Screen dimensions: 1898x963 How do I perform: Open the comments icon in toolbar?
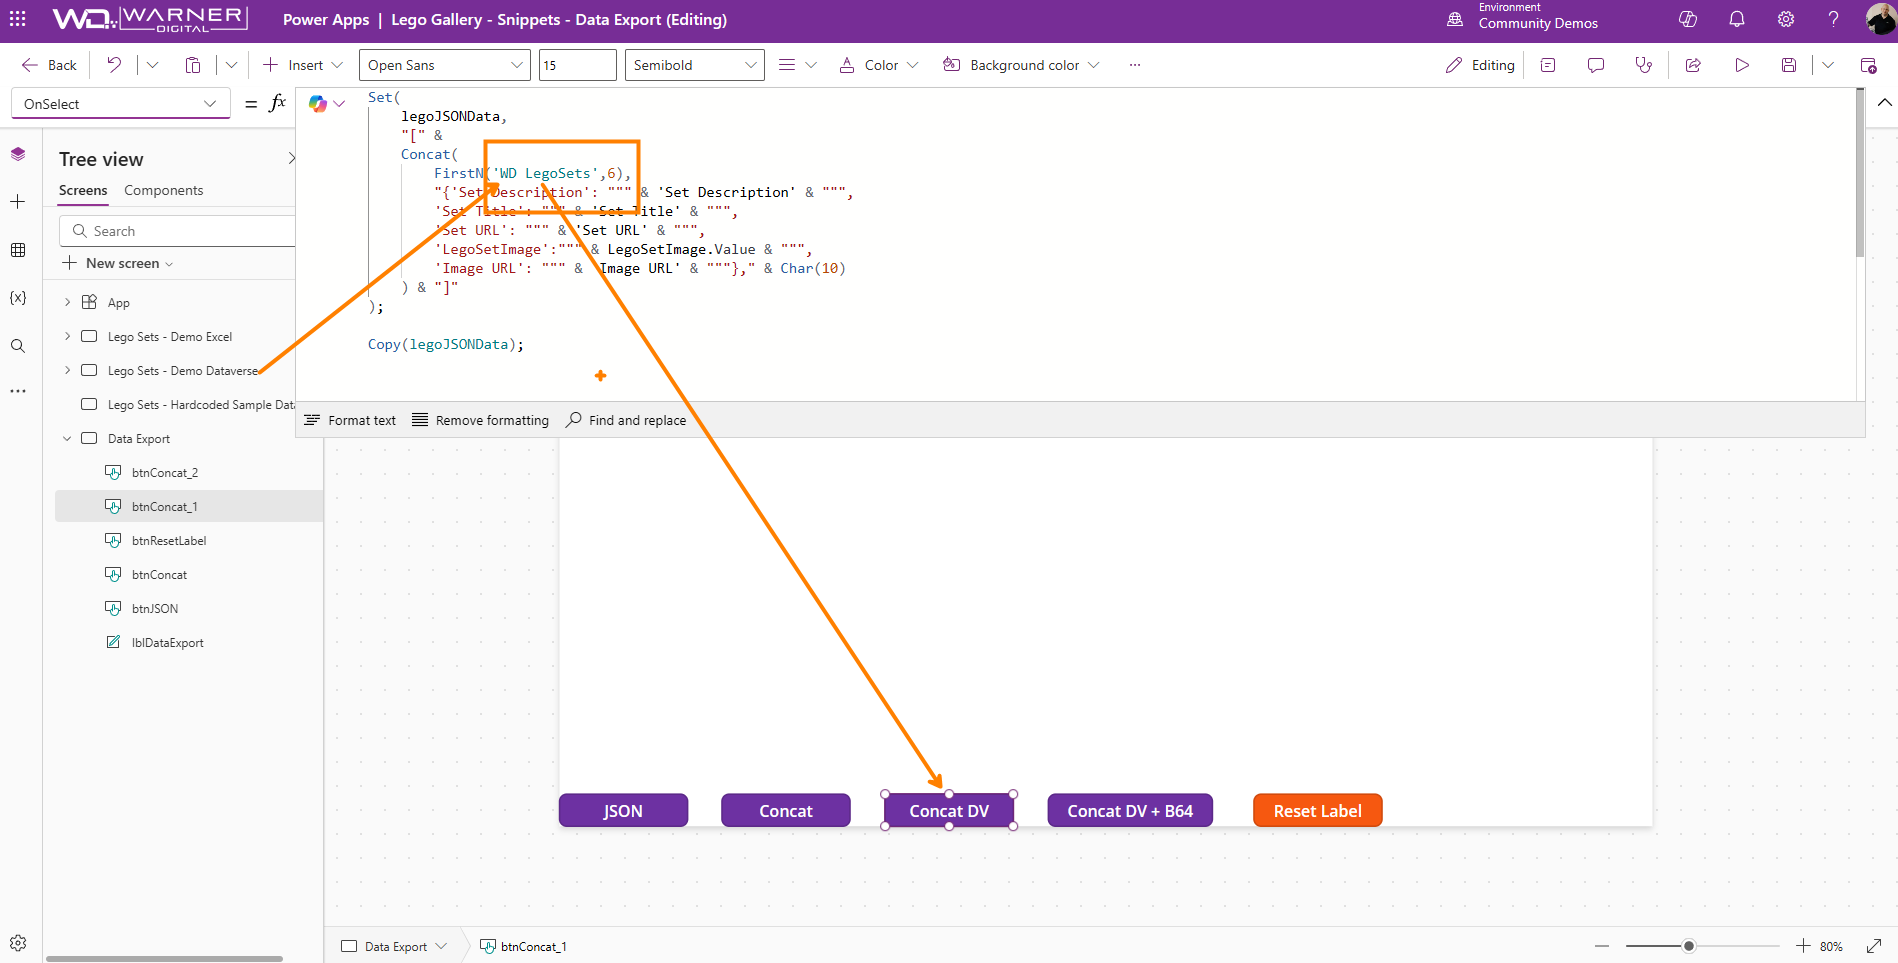[x=1596, y=65]
